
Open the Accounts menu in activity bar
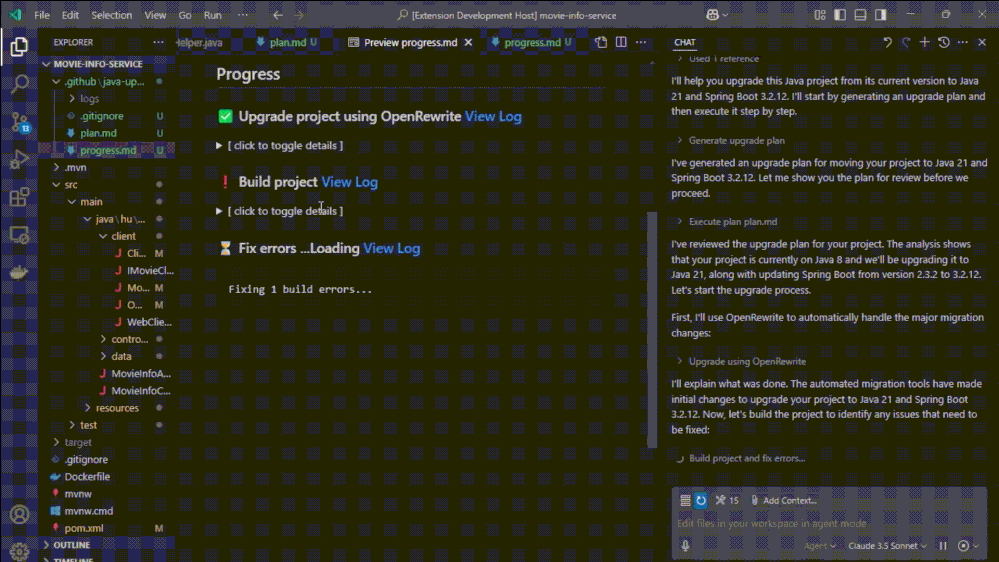[x=19, y=514]
